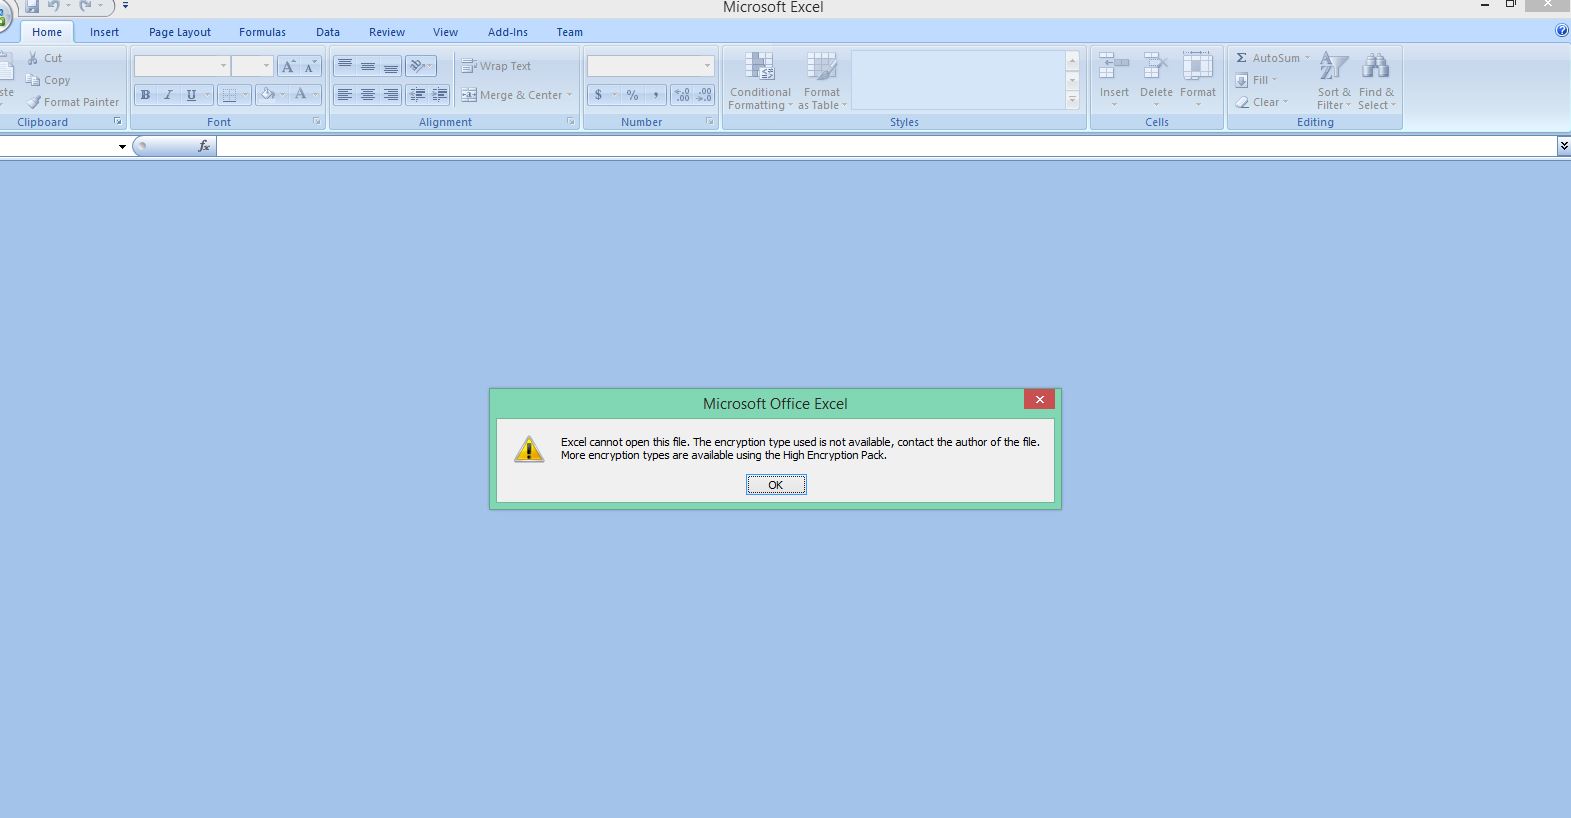Go to the Formulas tab
The height and width of the screenshot is (818, 1571).
click(x=262, y=32)
